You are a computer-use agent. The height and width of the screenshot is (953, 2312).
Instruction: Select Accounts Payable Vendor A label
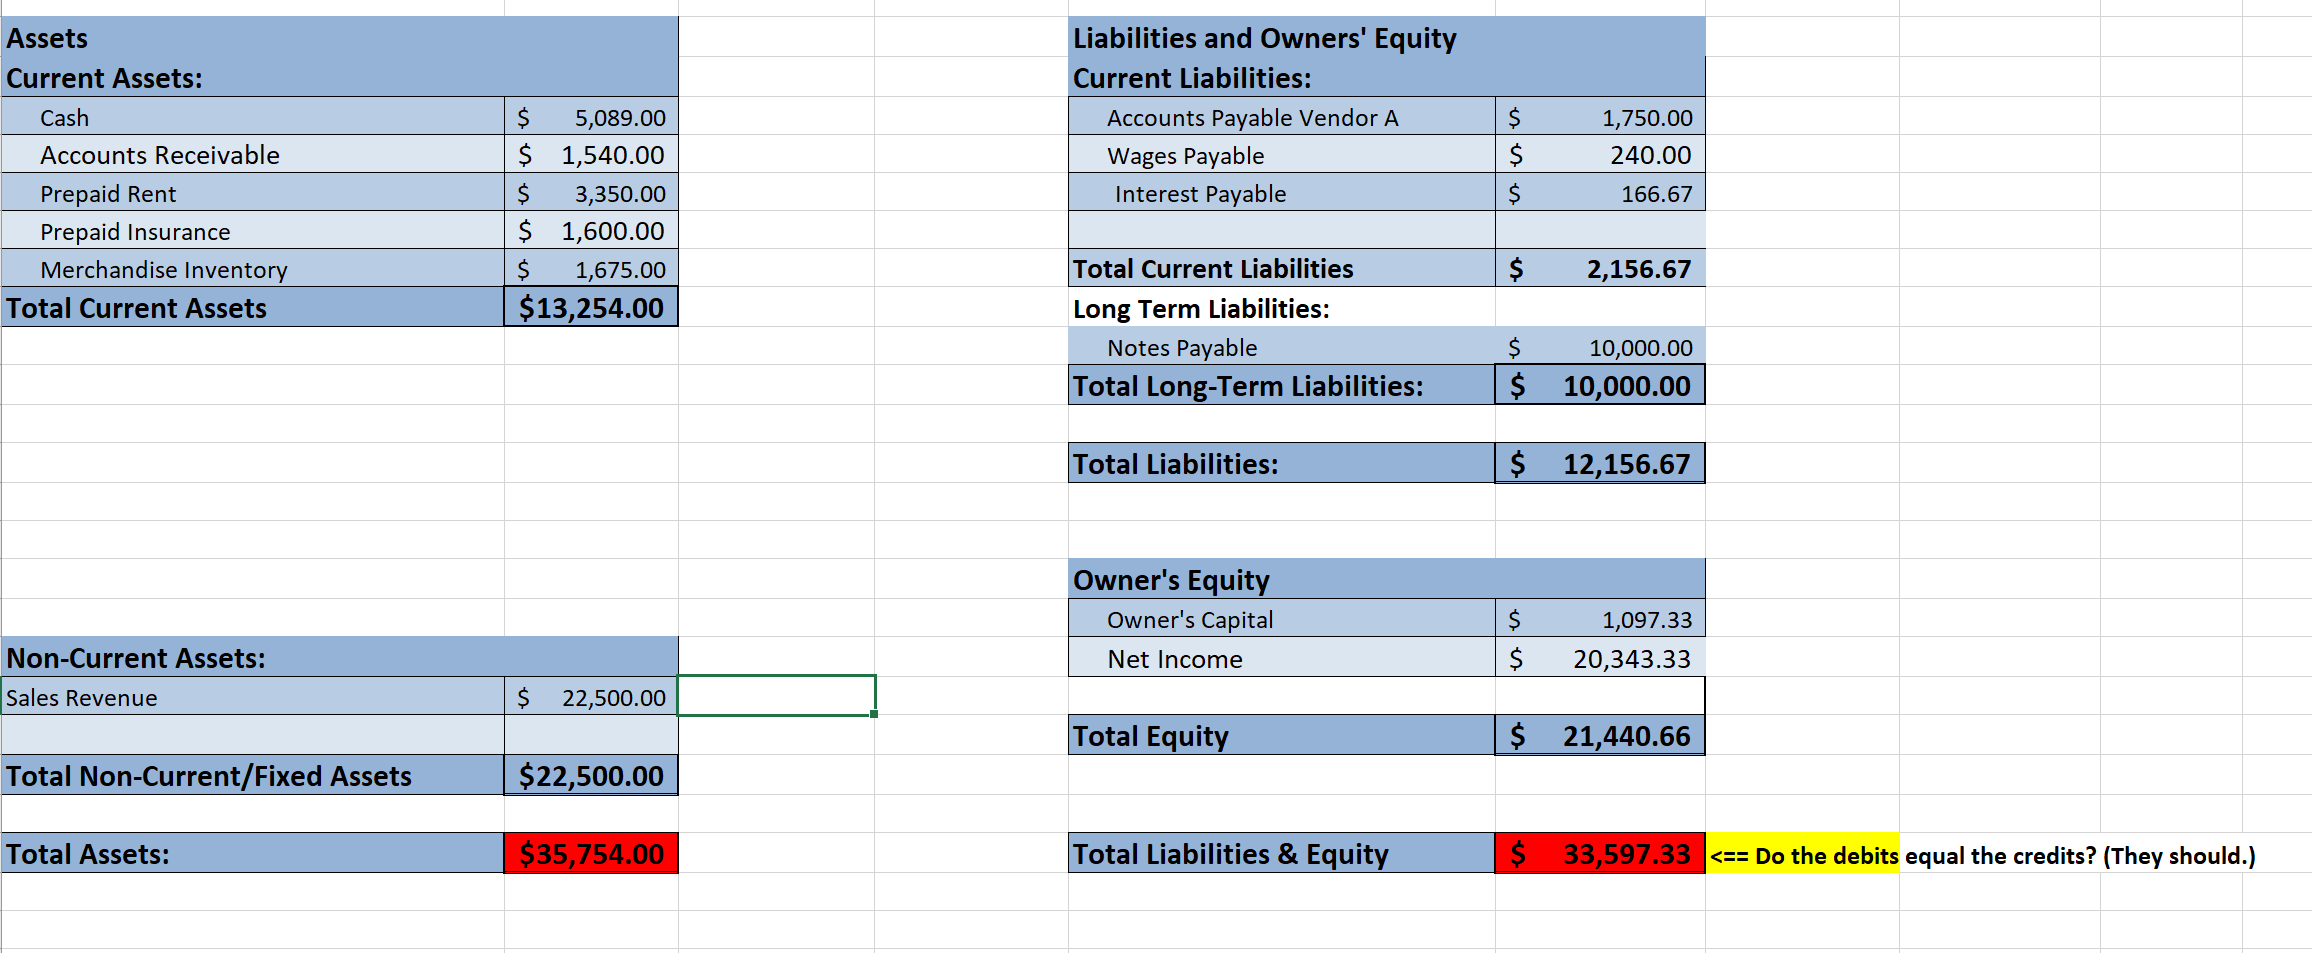(x=1282, y=117)
